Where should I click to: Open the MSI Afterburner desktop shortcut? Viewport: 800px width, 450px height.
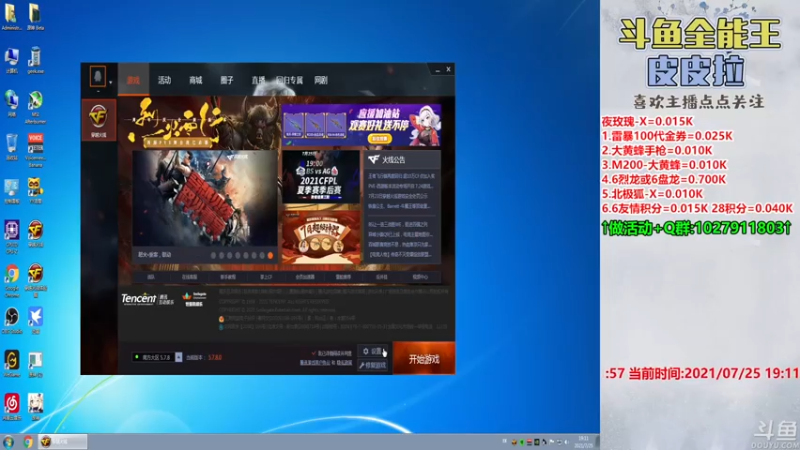[x=35, y=107]
